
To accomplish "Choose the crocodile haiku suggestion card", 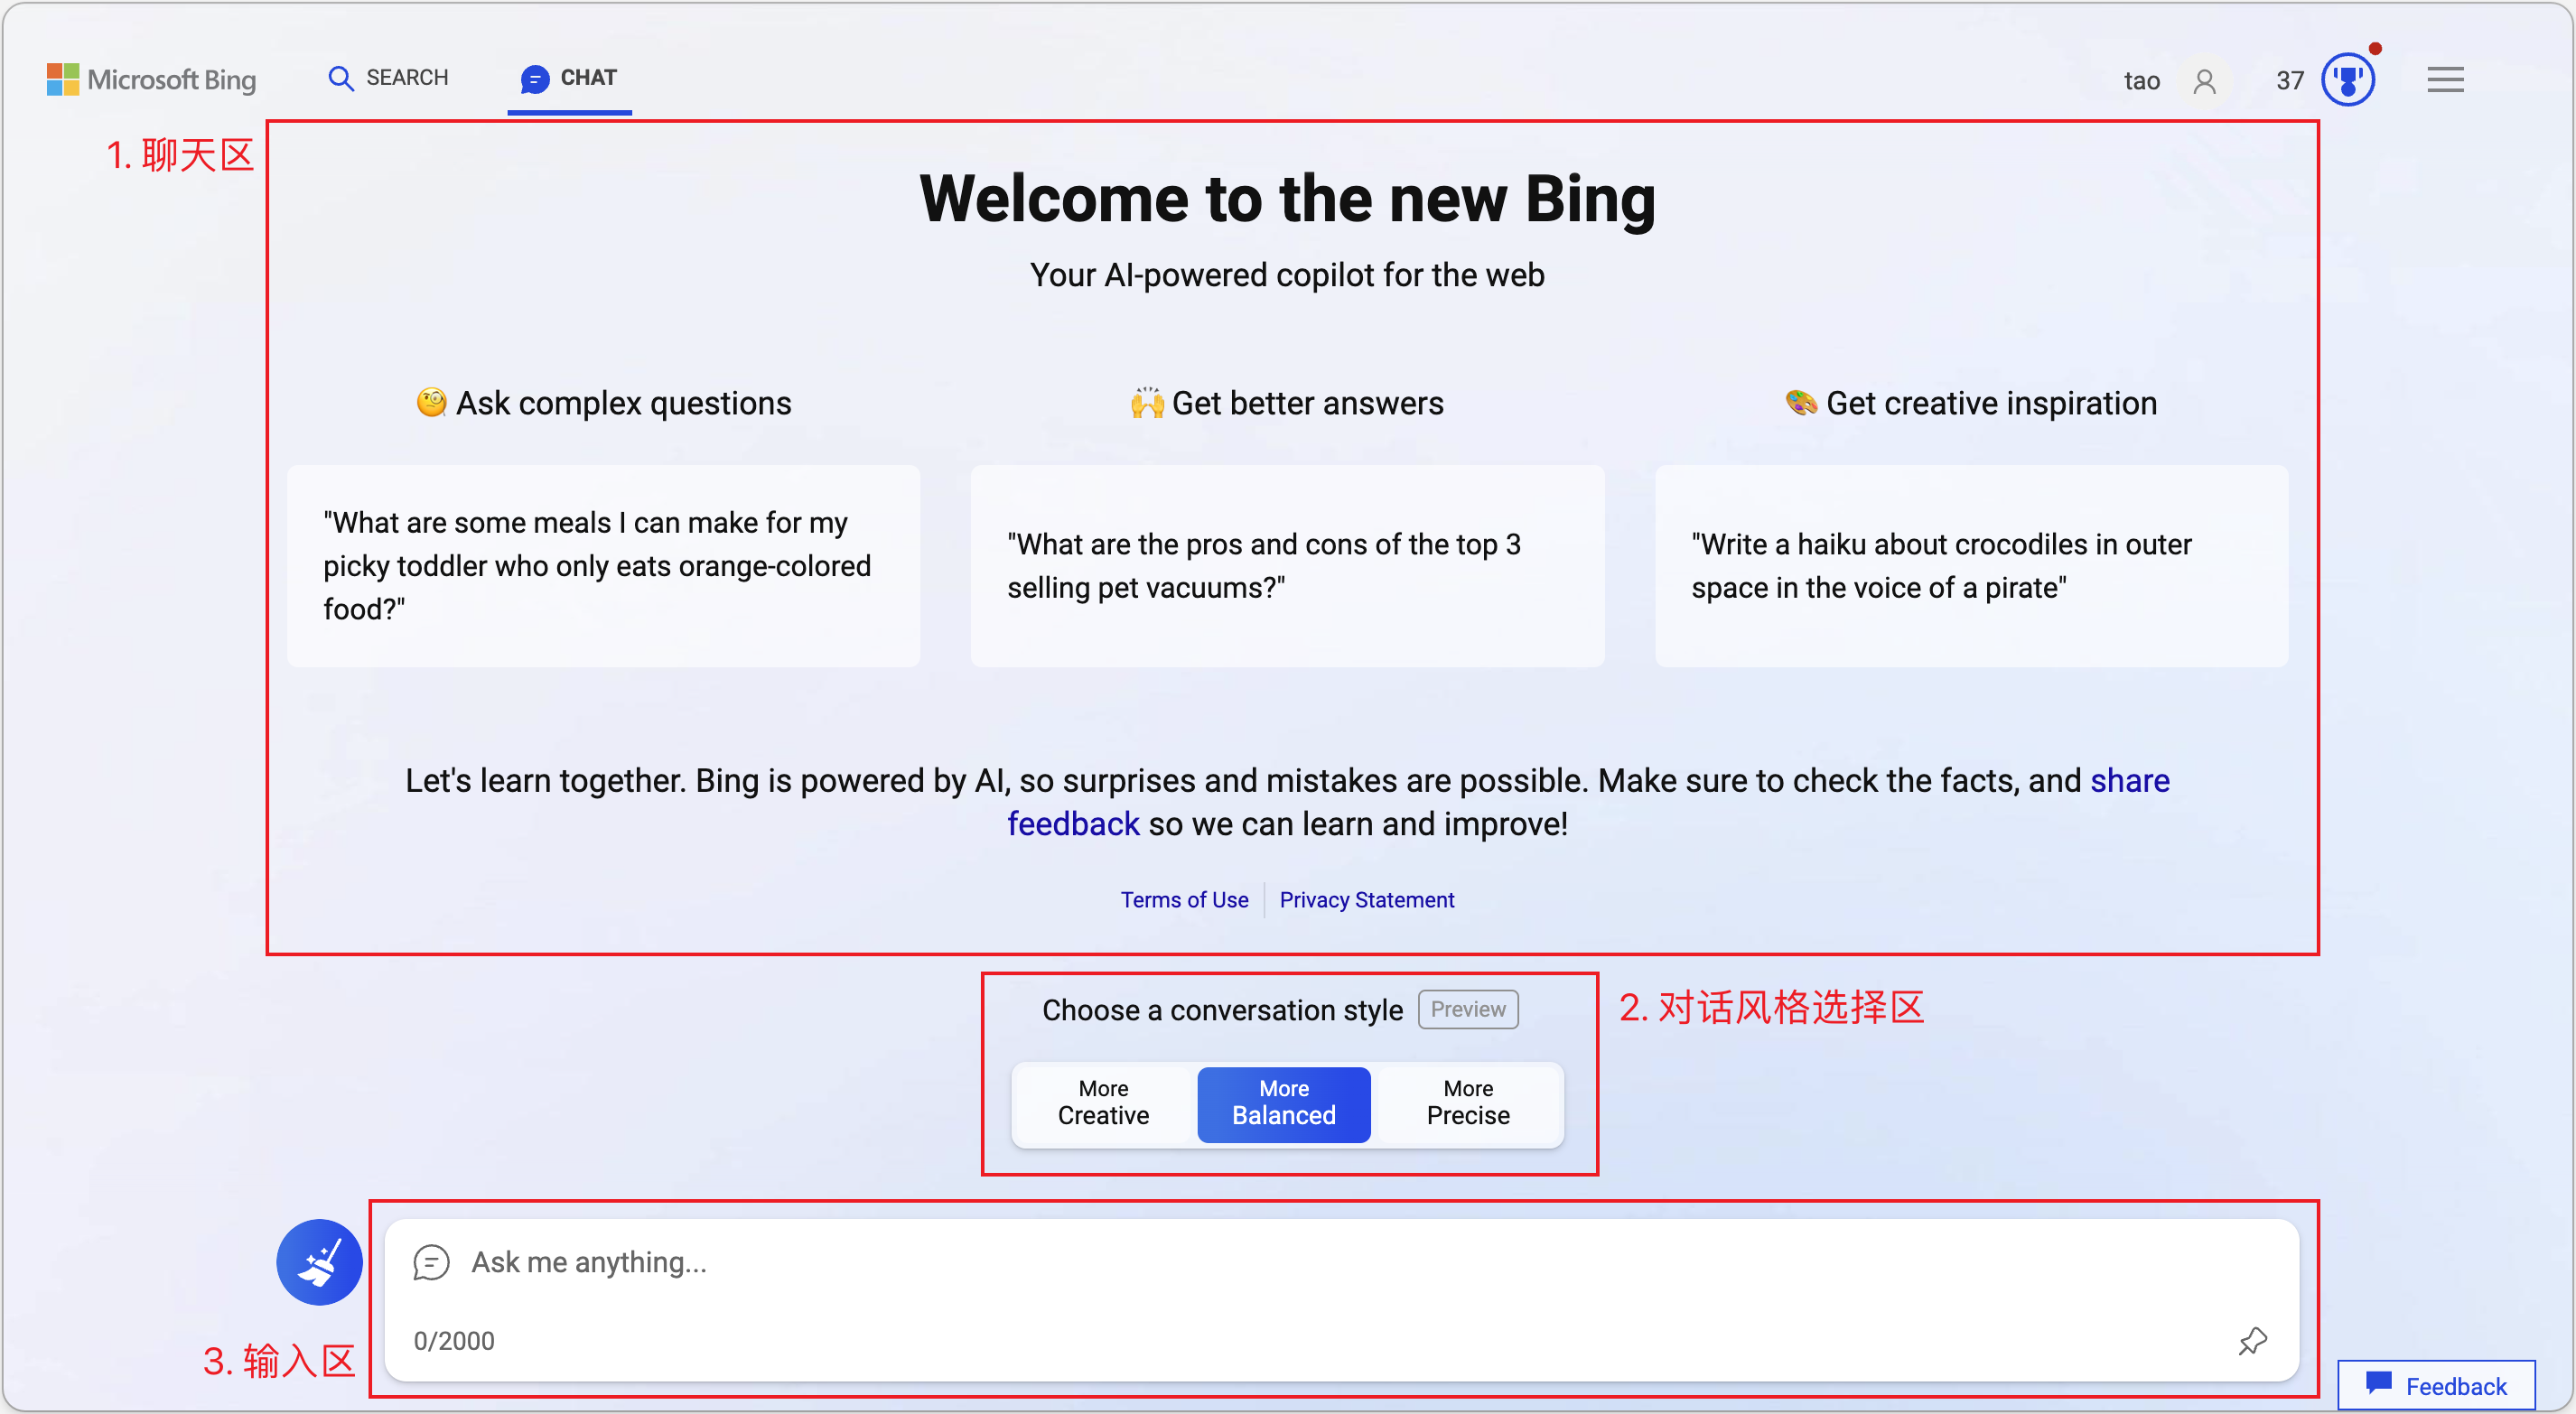I will tap(1971, 565).
